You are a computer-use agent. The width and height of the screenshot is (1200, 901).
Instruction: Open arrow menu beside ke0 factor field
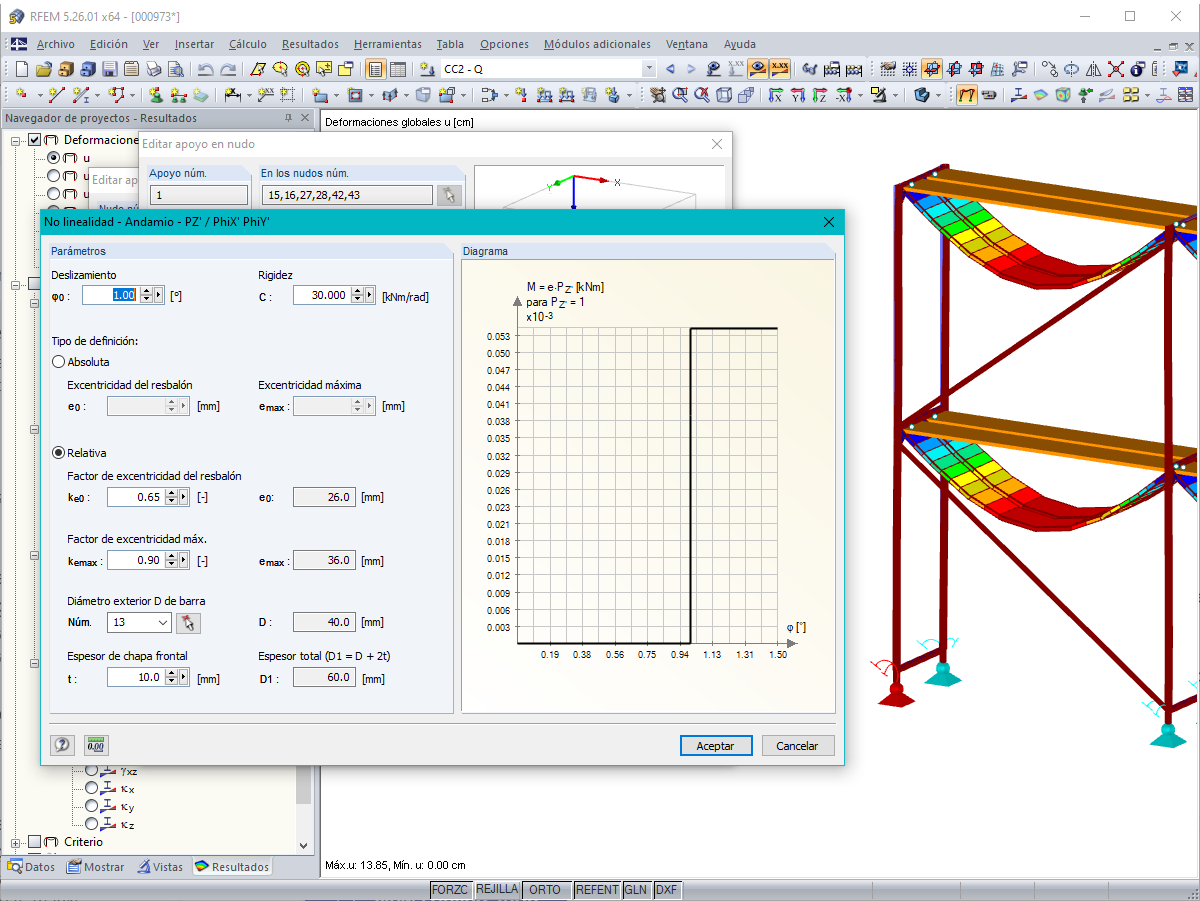183,497
